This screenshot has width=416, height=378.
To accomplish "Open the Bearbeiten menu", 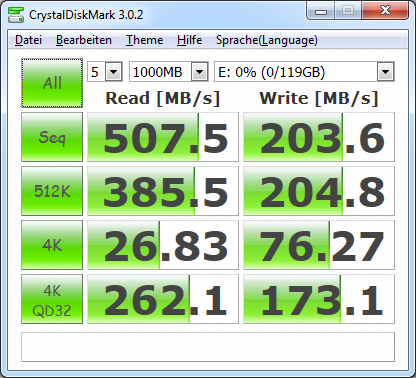I will 84,40.
